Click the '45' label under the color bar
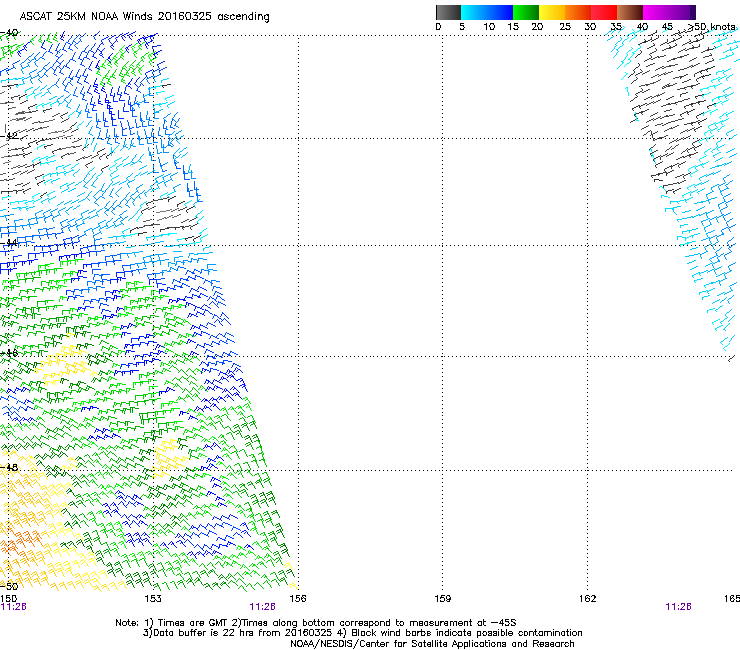Screen dimensions: 740x650 [x=667, y=27]
